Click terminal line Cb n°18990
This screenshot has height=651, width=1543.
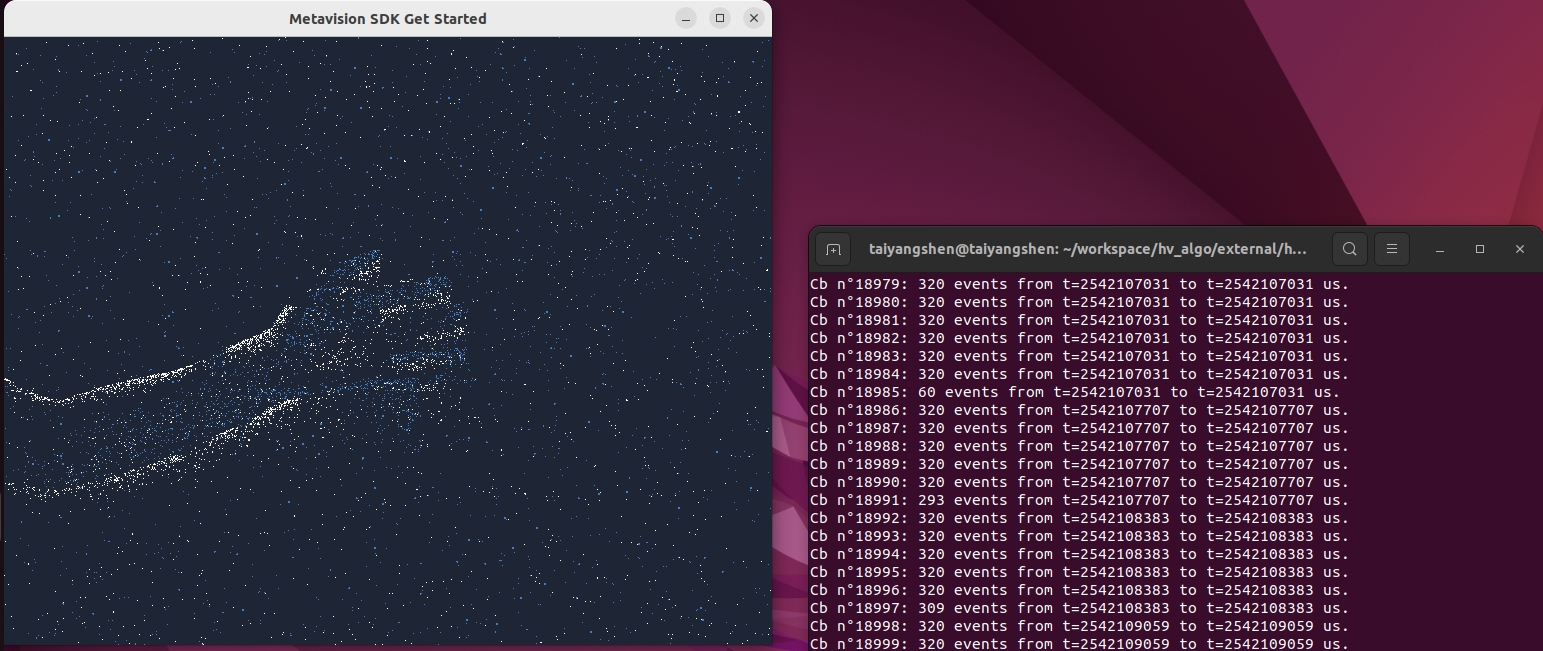pyautogui.click(x=1079, y=482)
